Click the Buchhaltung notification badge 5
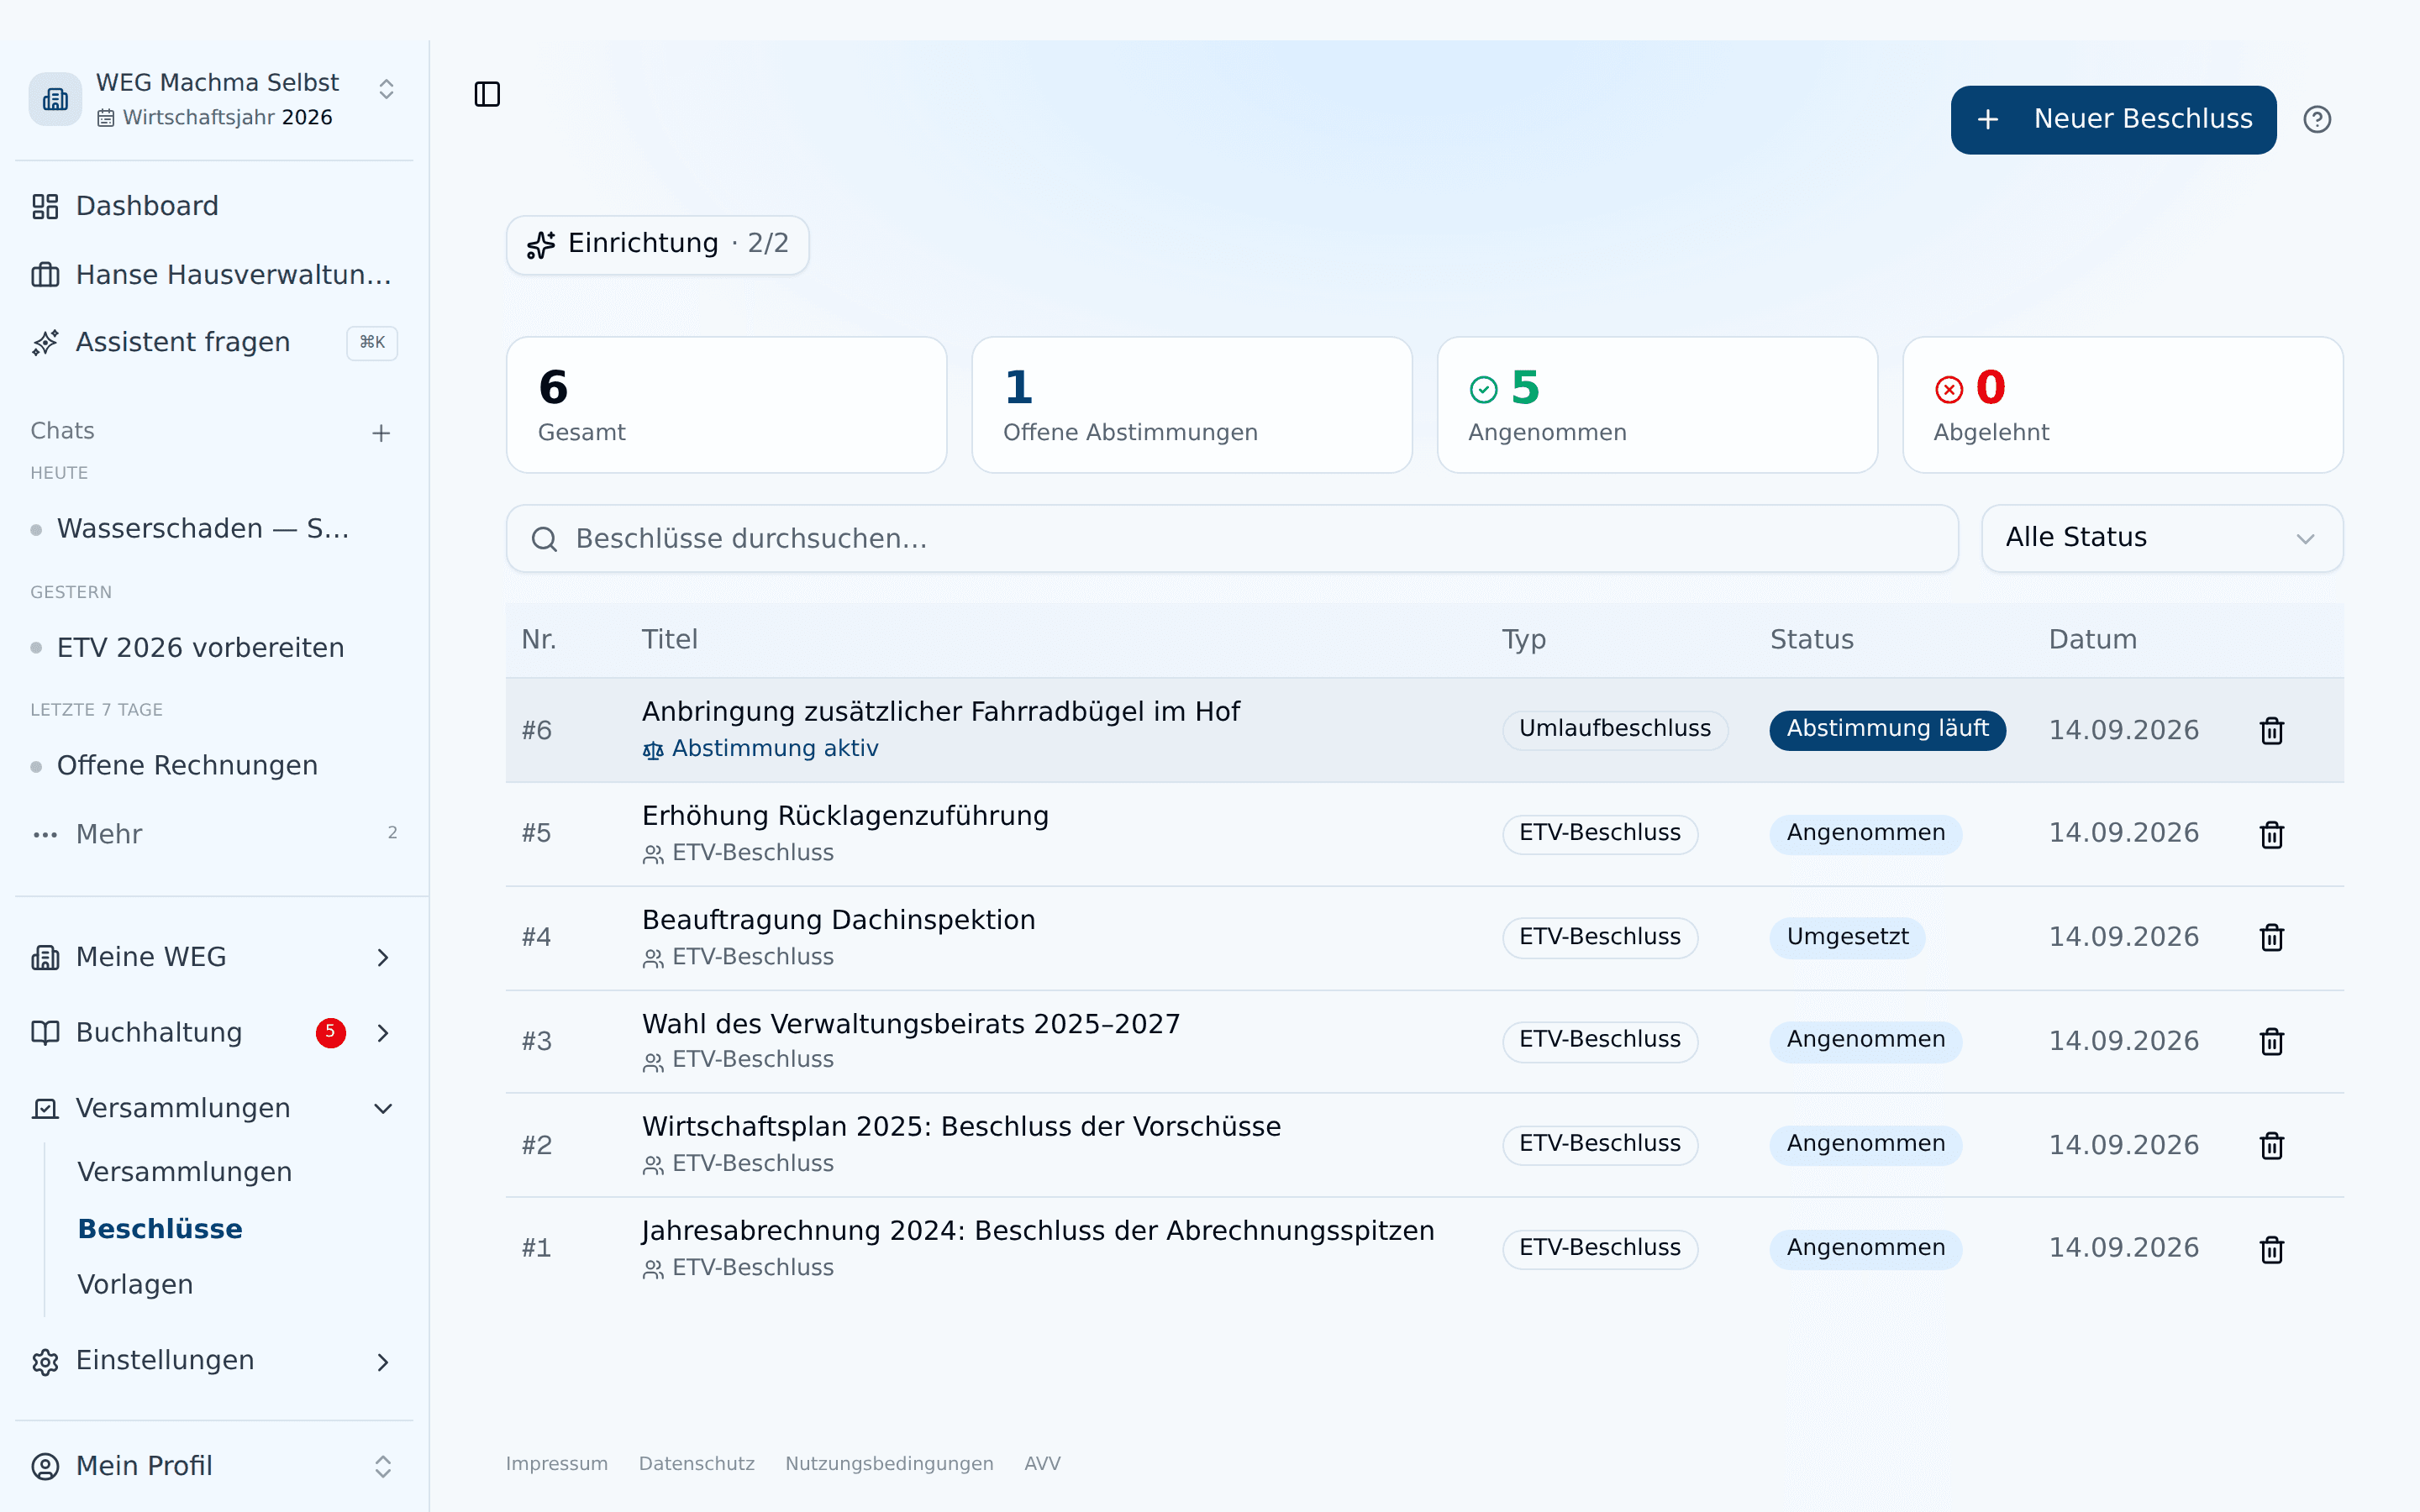This screenshot has height=1512, width=2420. point(331,1032)
